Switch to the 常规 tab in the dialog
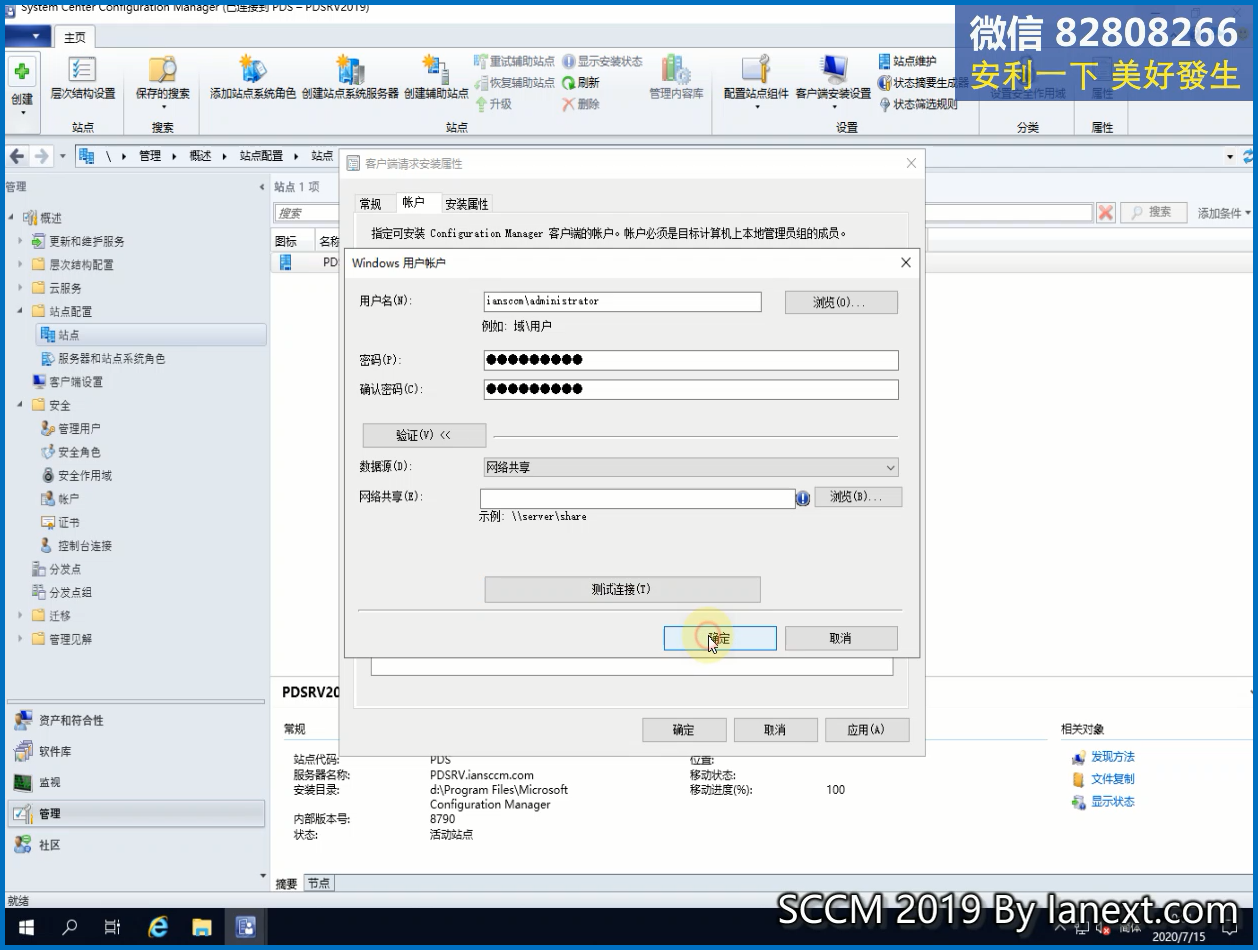This screenshot has width=1258, height=950. (x=370, y=204)
